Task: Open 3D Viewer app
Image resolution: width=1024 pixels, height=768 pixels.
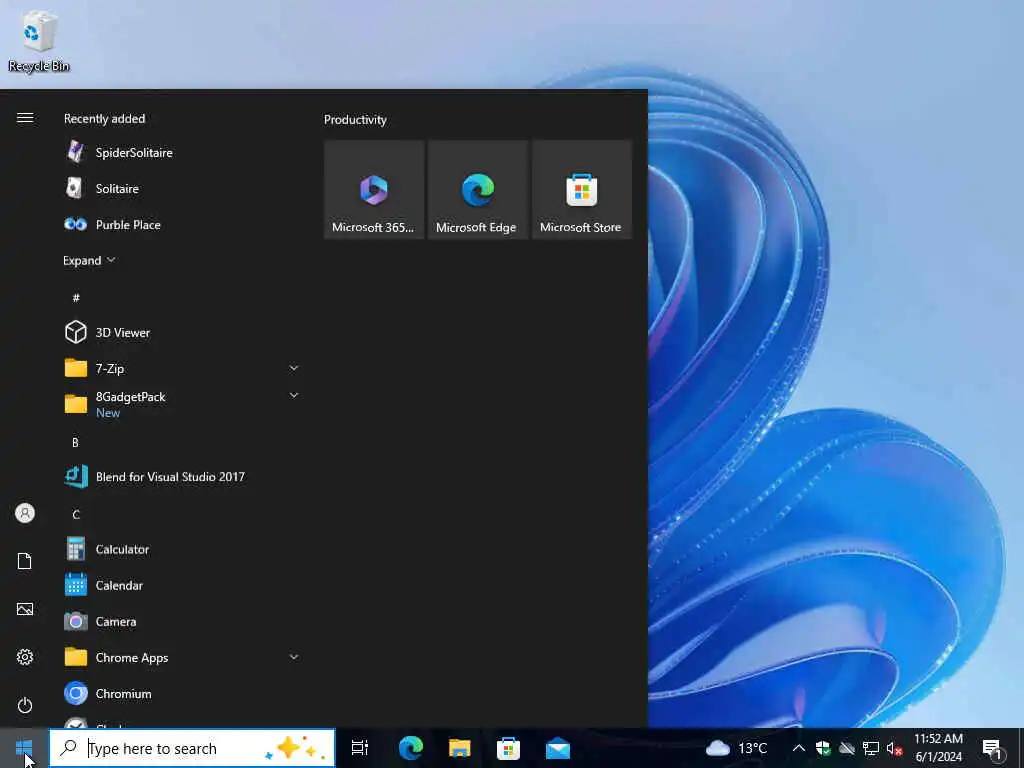Action: (x=183, y=332)
